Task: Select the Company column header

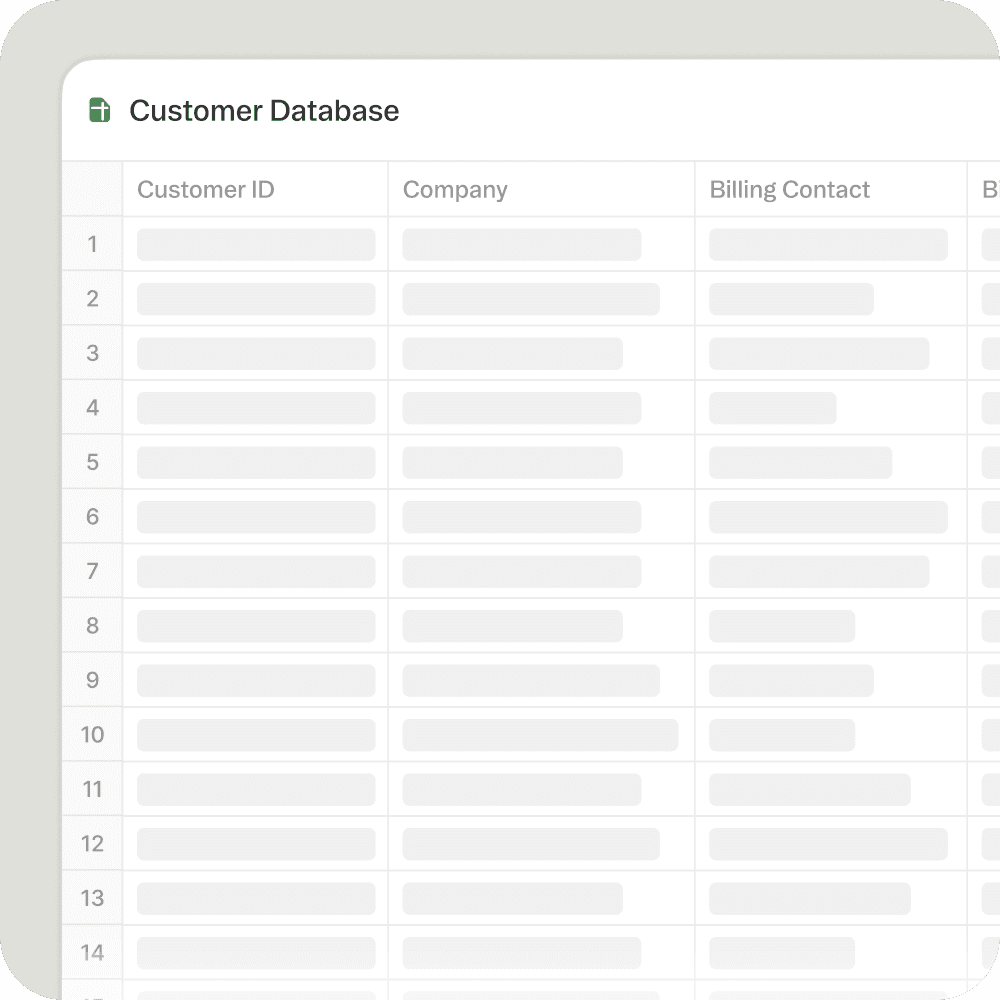Action: pos(541,190)
